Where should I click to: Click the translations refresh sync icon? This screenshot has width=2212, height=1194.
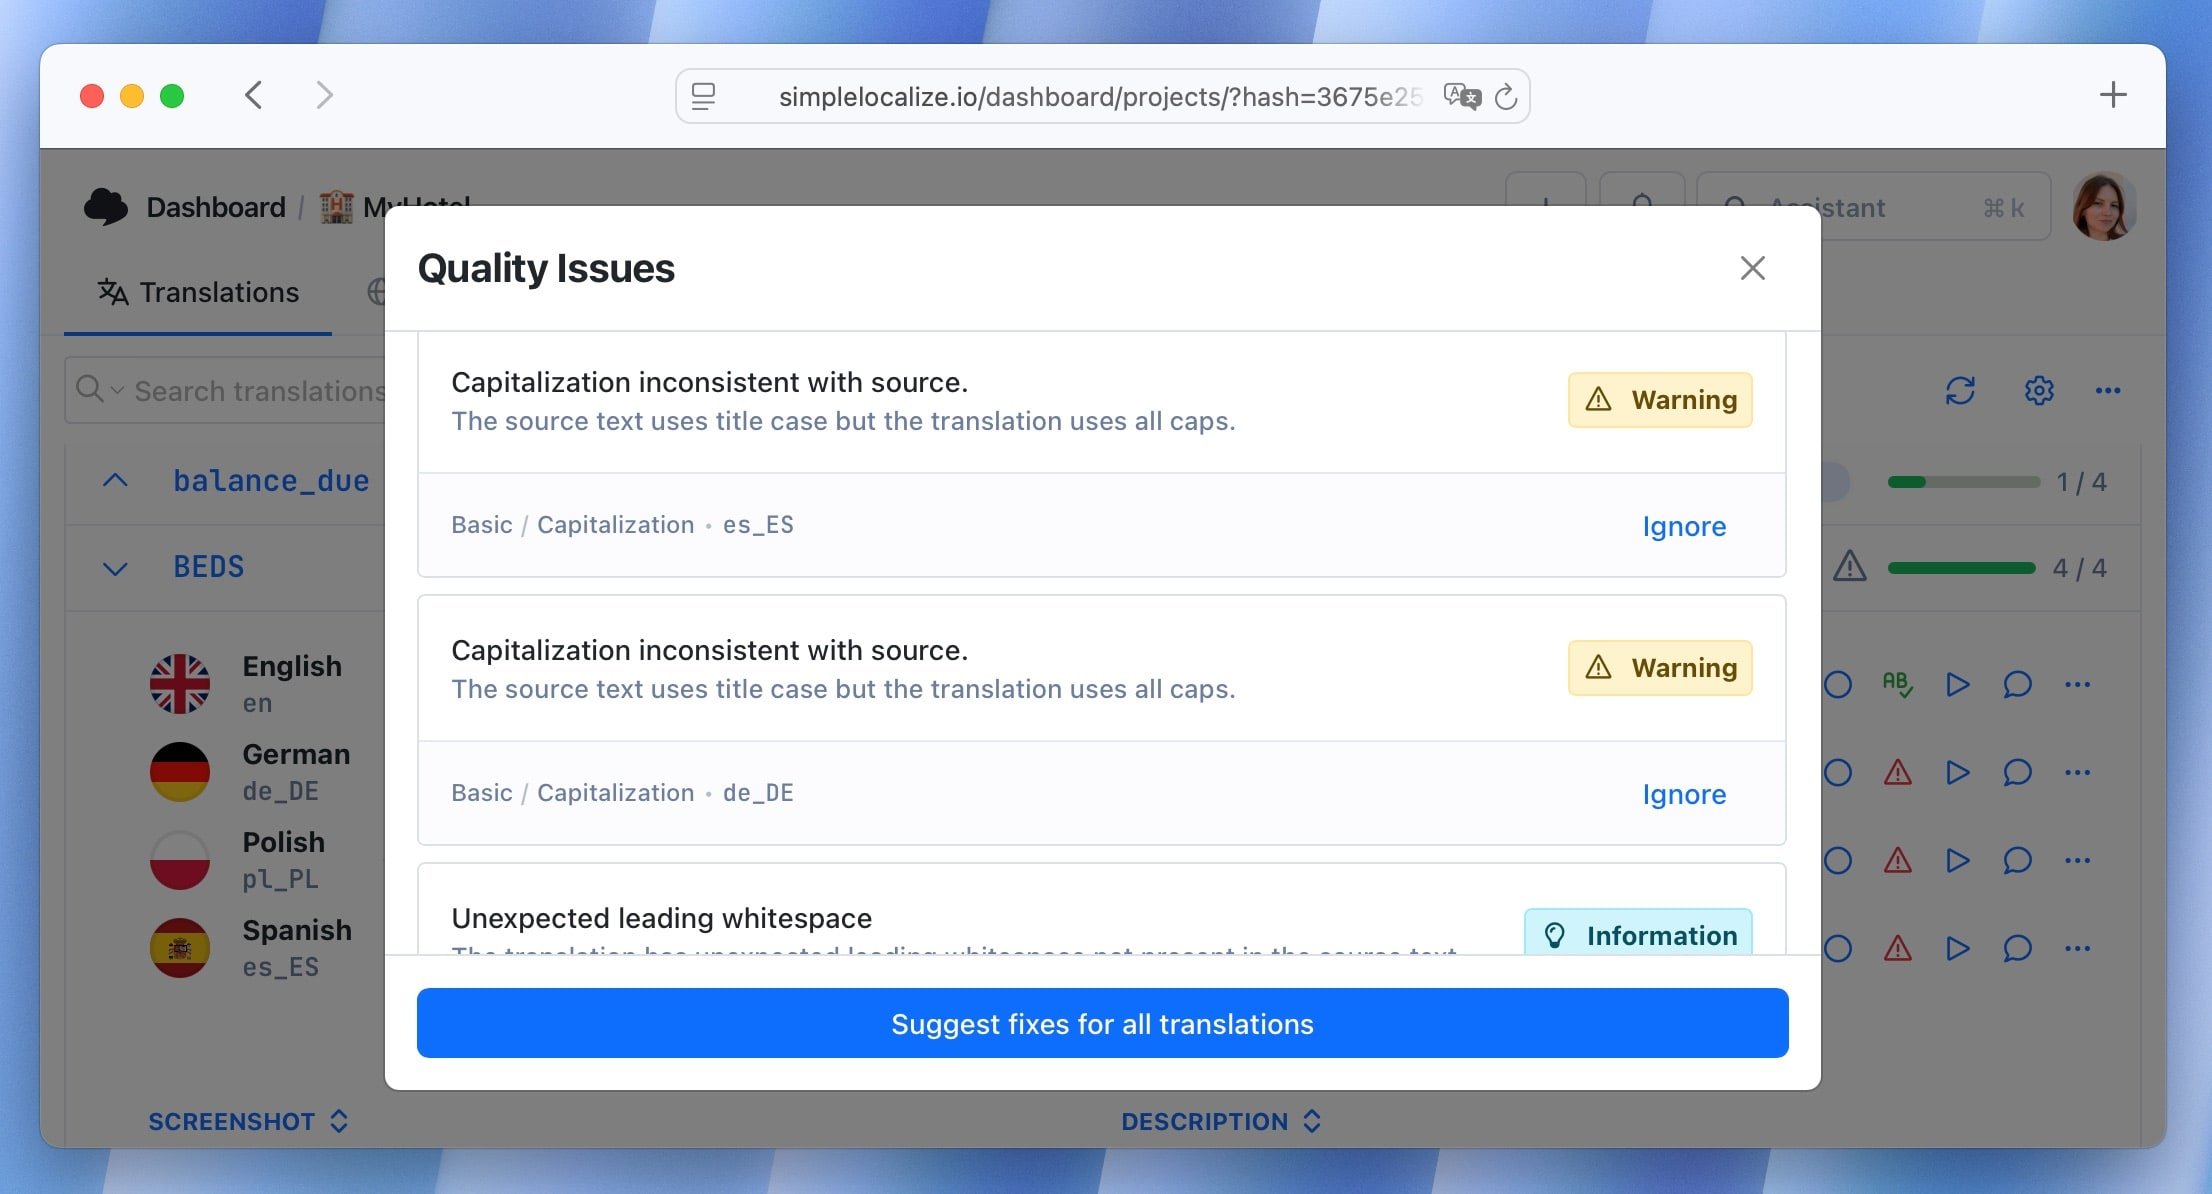tap(1960, 390)
